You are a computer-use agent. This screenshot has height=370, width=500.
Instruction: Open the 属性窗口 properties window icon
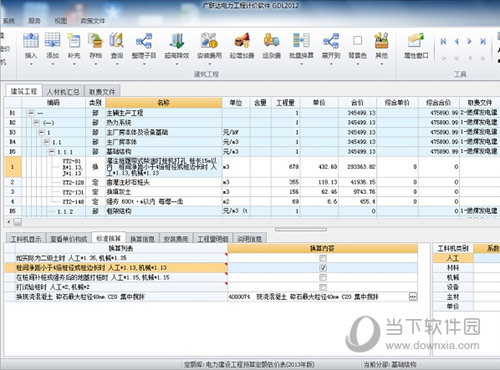point(416,41)
